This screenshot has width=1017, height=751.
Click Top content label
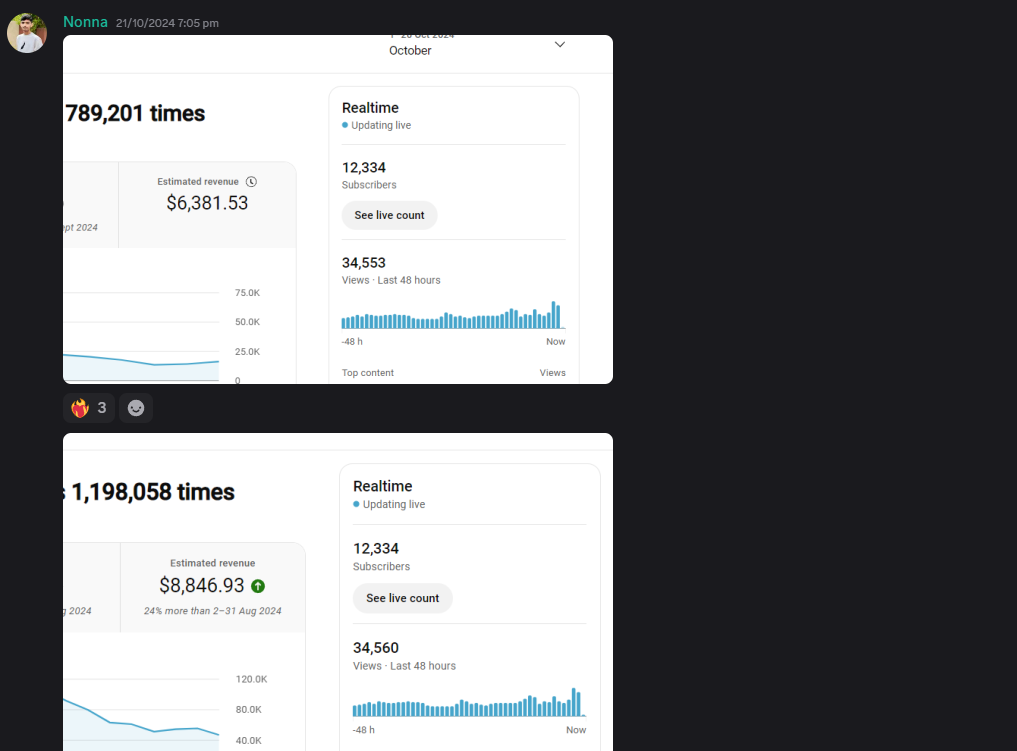click(x=368, y=373)
